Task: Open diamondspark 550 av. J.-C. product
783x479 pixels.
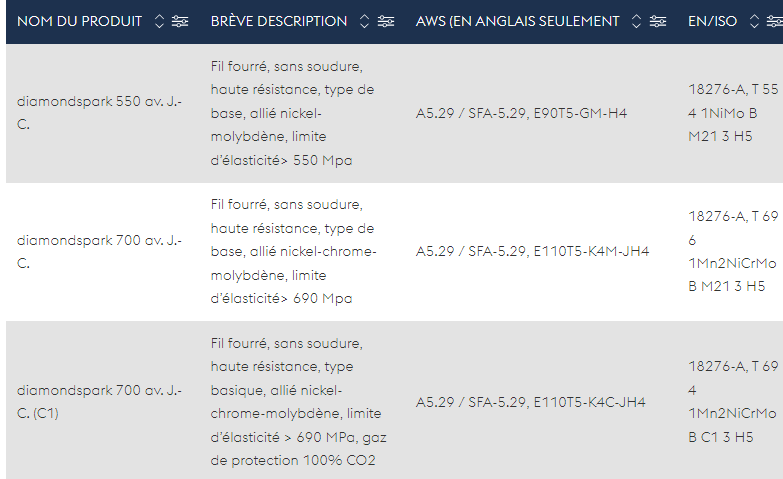Action: click(x=99, y=113)
